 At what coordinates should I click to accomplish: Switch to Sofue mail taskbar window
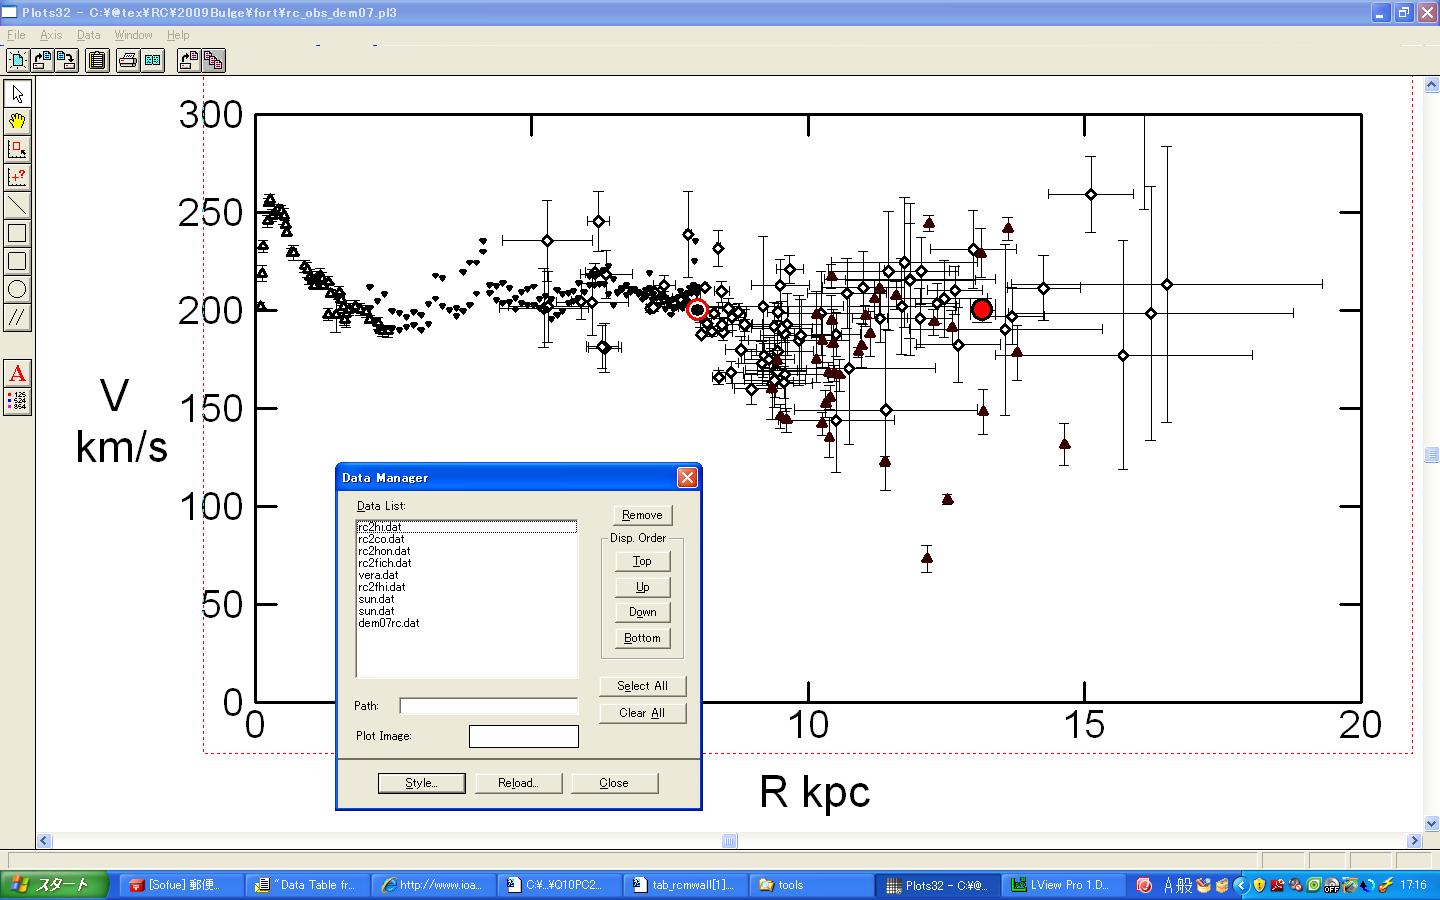click(183, 885)
